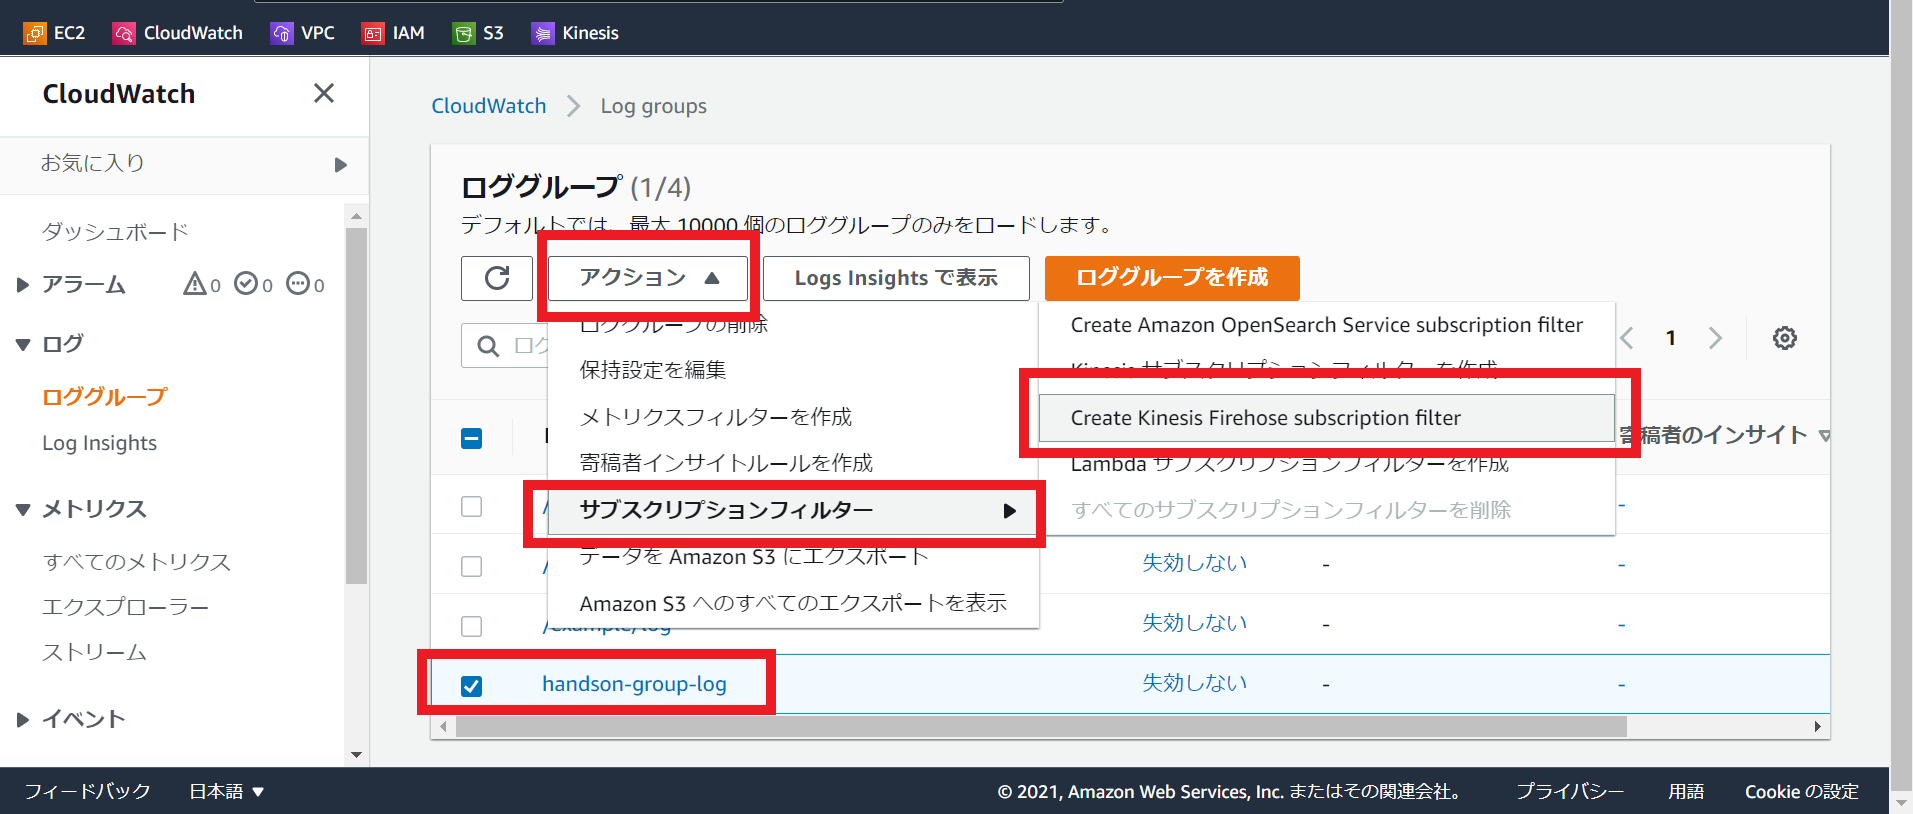
Task: Open Log Insights in sidebar
Action: [99, 443]
